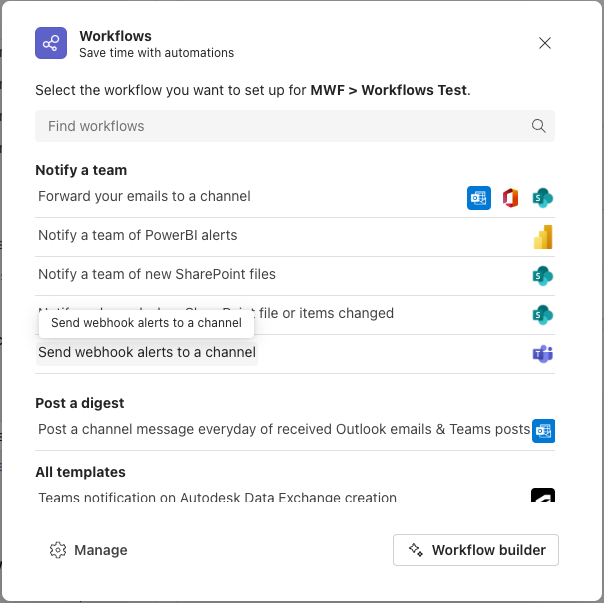
Task: Open Manage workflows settings
Action: tap(89, 550)
